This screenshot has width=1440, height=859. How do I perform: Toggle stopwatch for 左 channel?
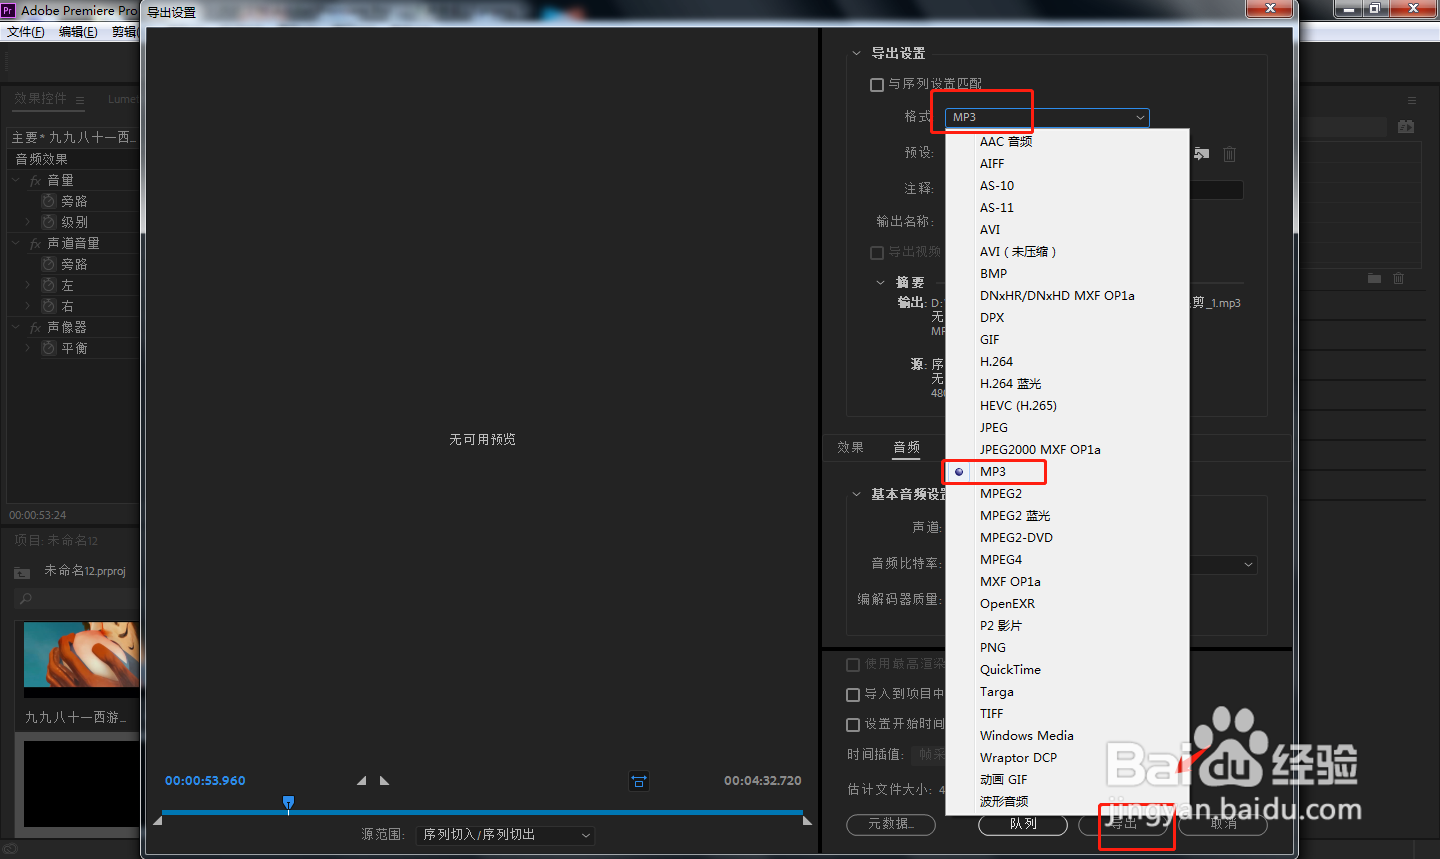coord(48,285)
